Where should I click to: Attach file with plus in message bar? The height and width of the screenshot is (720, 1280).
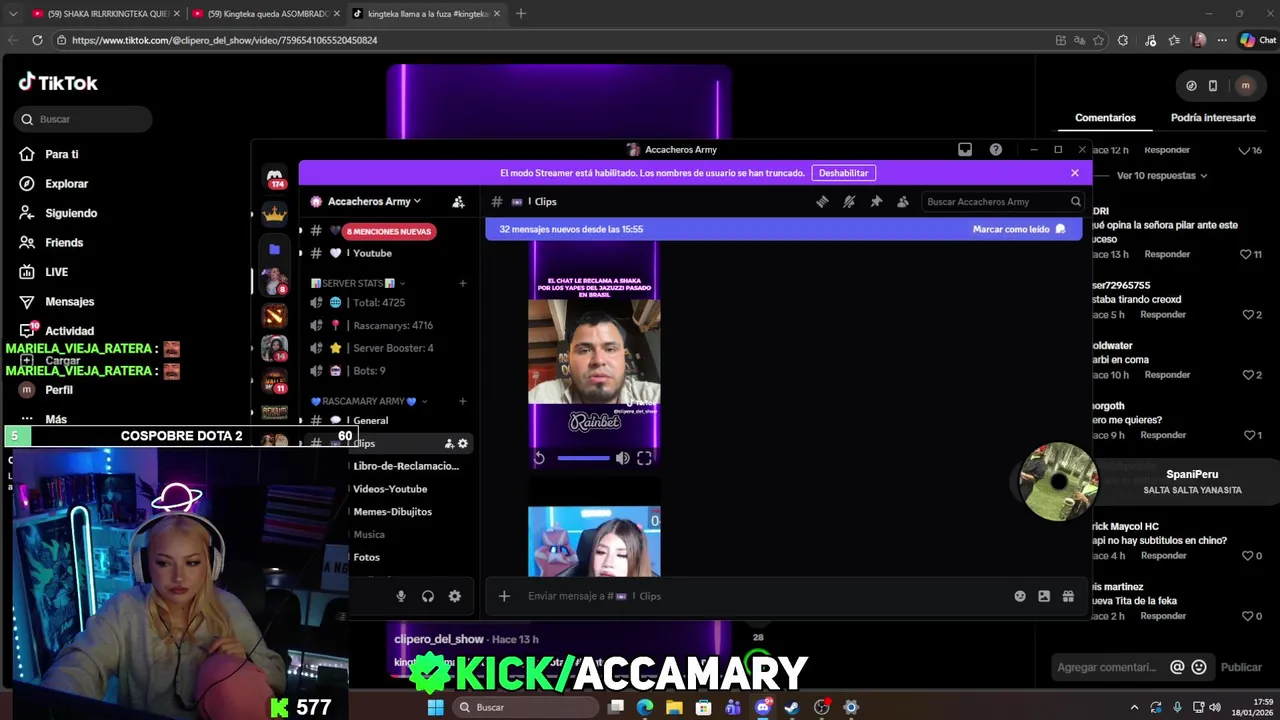click(504, 596)
